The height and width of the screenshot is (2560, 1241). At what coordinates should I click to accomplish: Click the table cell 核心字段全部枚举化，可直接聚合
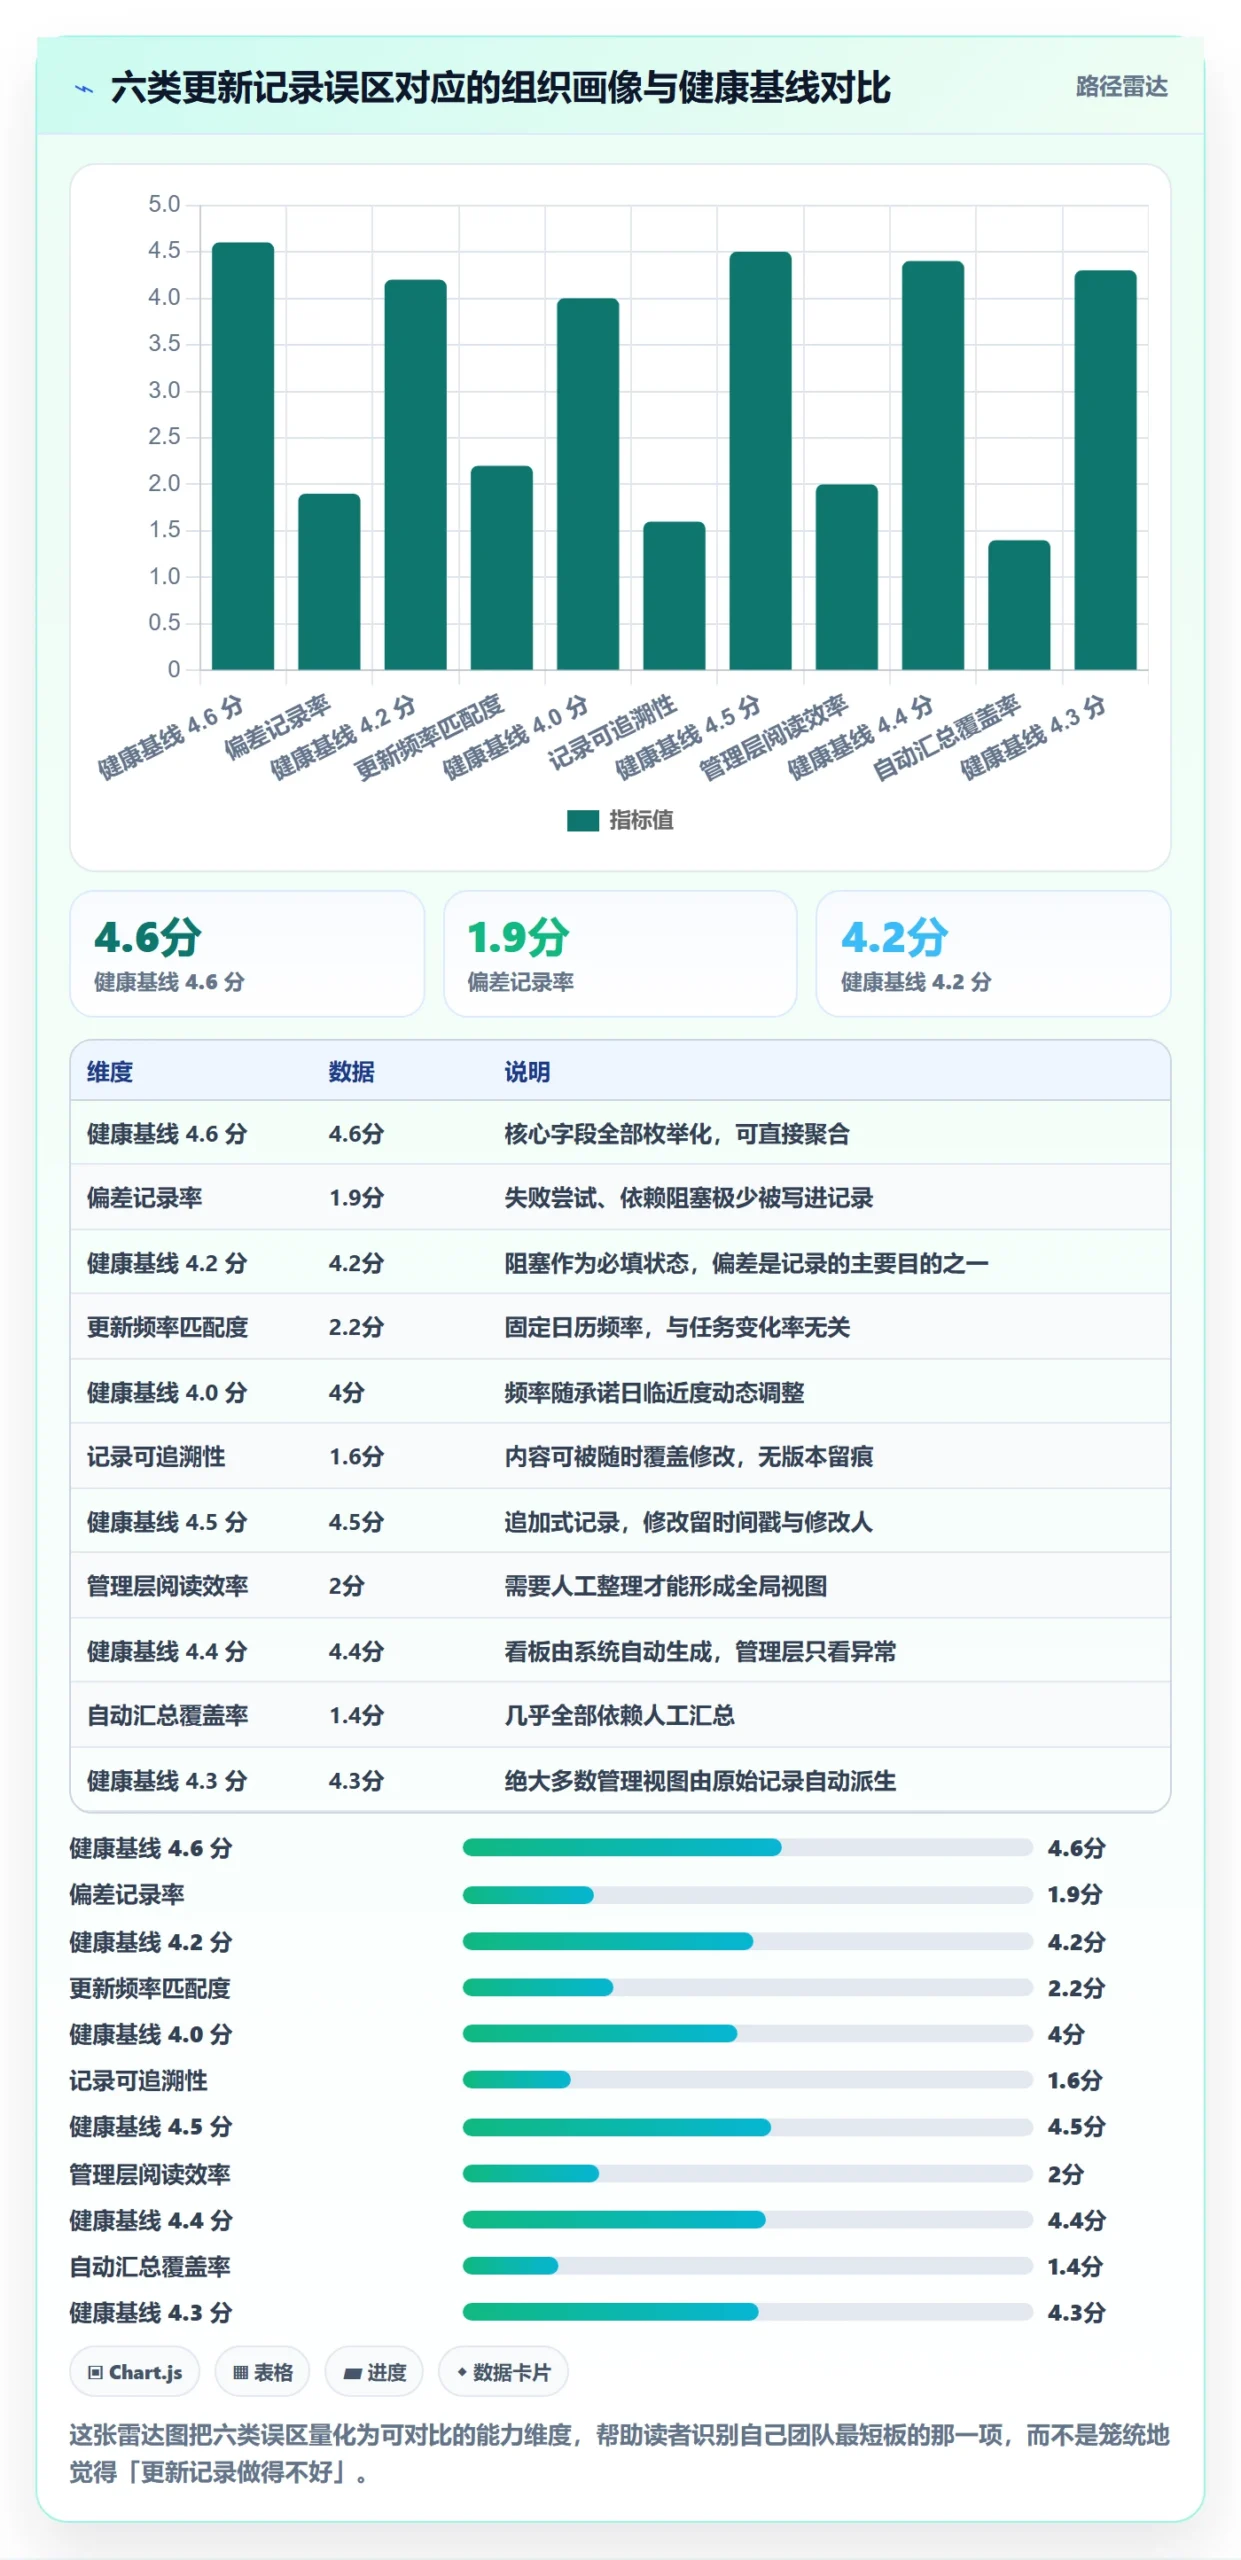tap(677, 1134)
